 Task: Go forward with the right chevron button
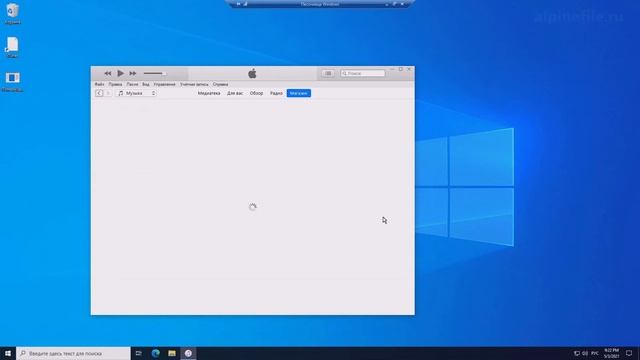click(108, 93)
